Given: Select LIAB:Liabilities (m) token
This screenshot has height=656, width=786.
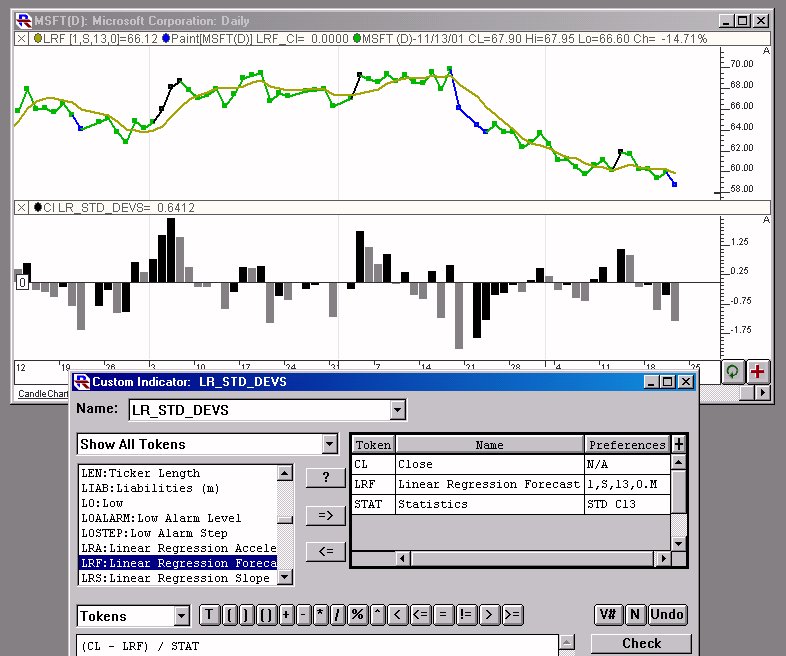Looking at the screenshot, I should tap(178, 488).
